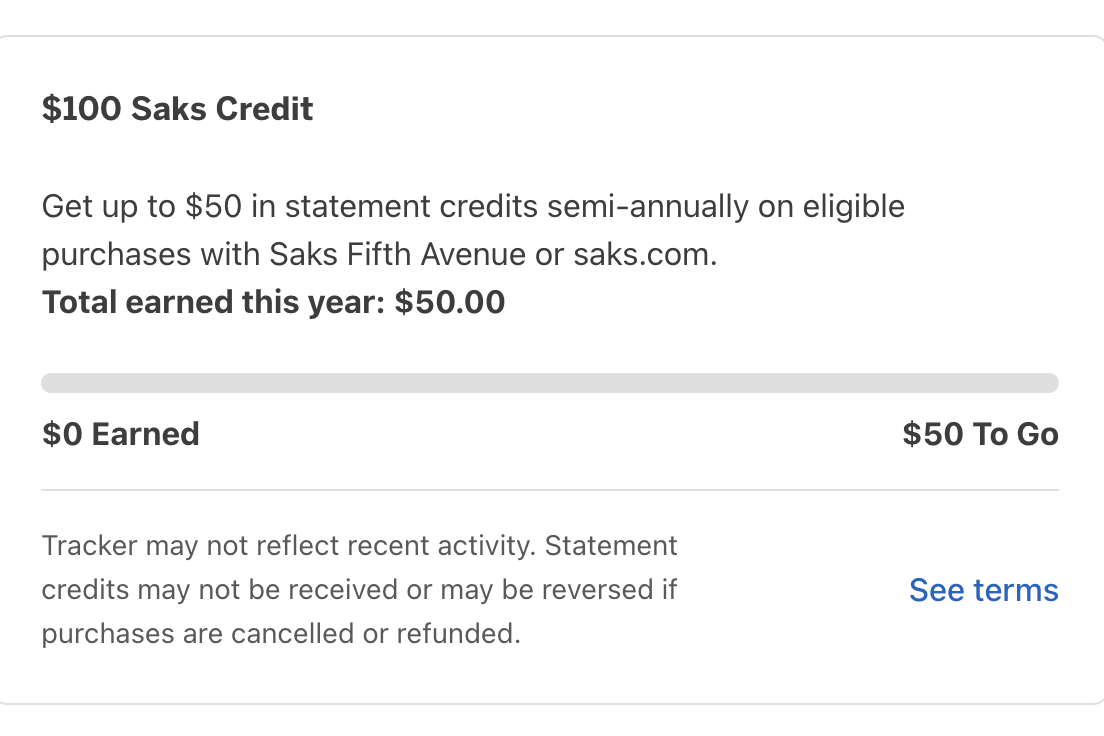Select the credit progress bar
This screenshot has height=736, width=1104.
[x=550, y=381]
